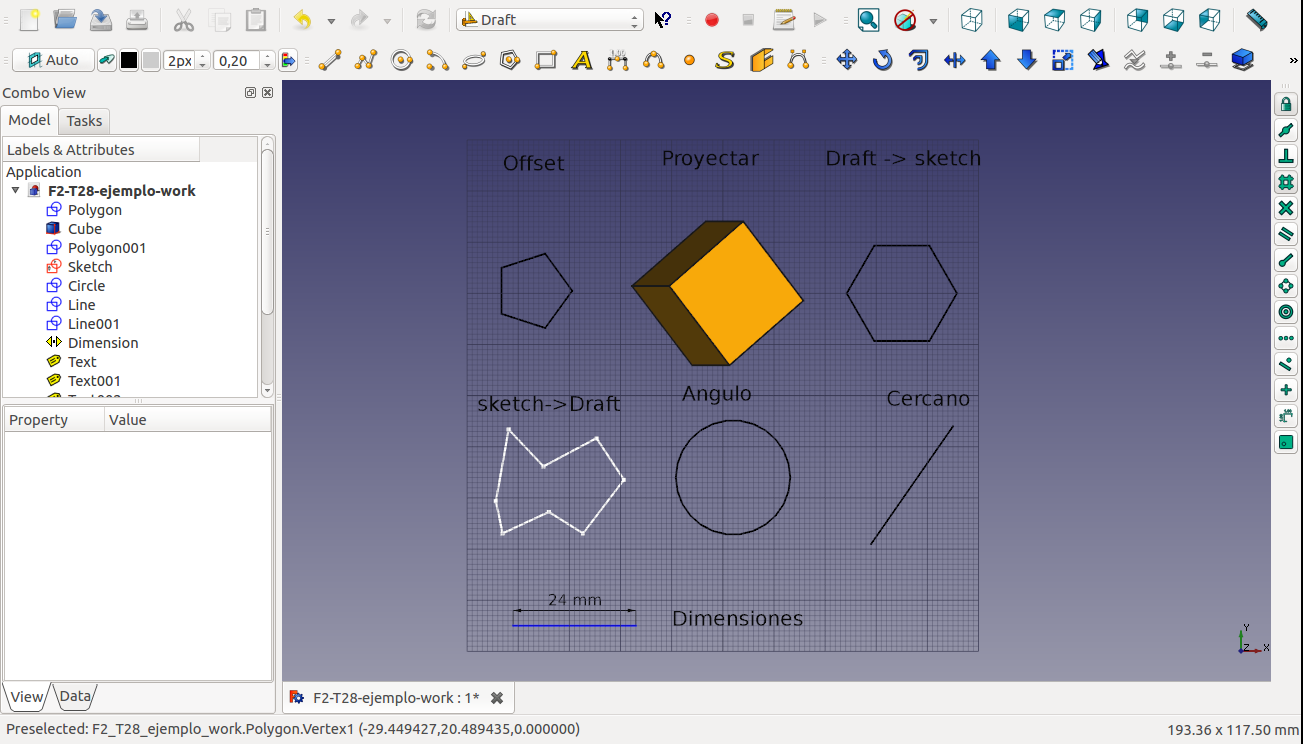Toggle snap to perpendicular

pyautogui.click(x=1286, y=157)
